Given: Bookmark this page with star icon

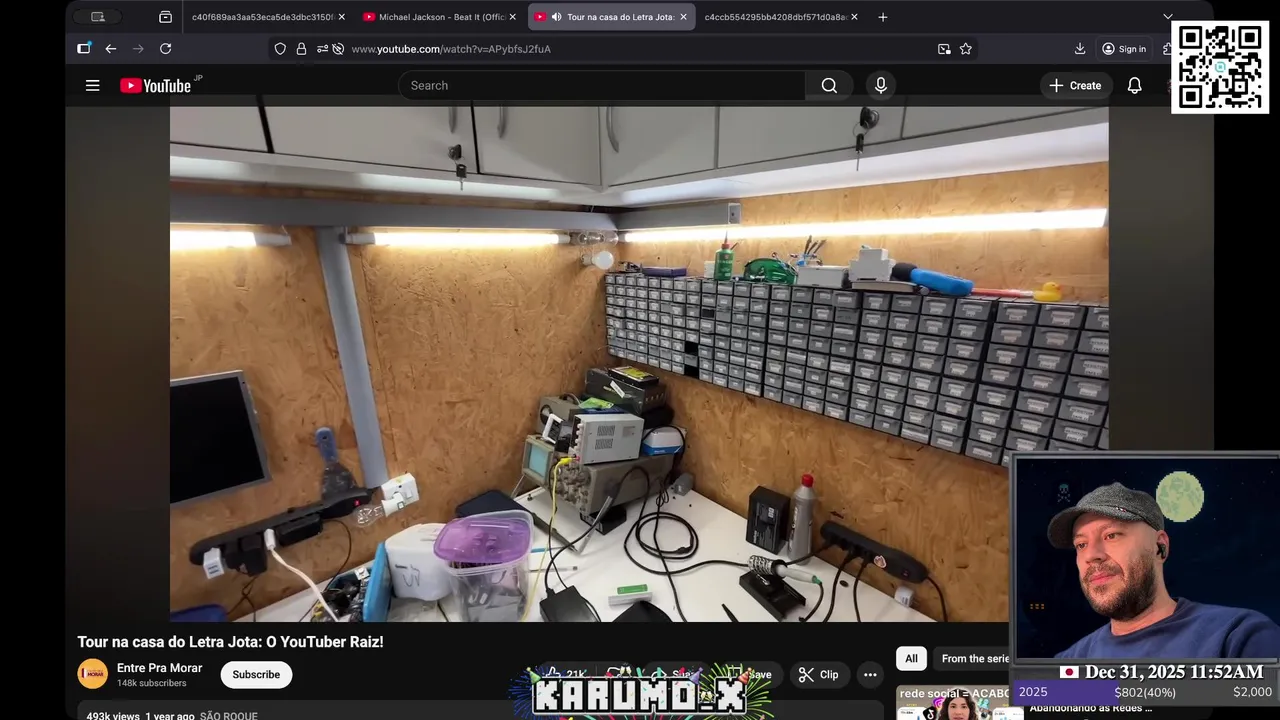Looking at the screenshot, I should (x=965, y=49).
